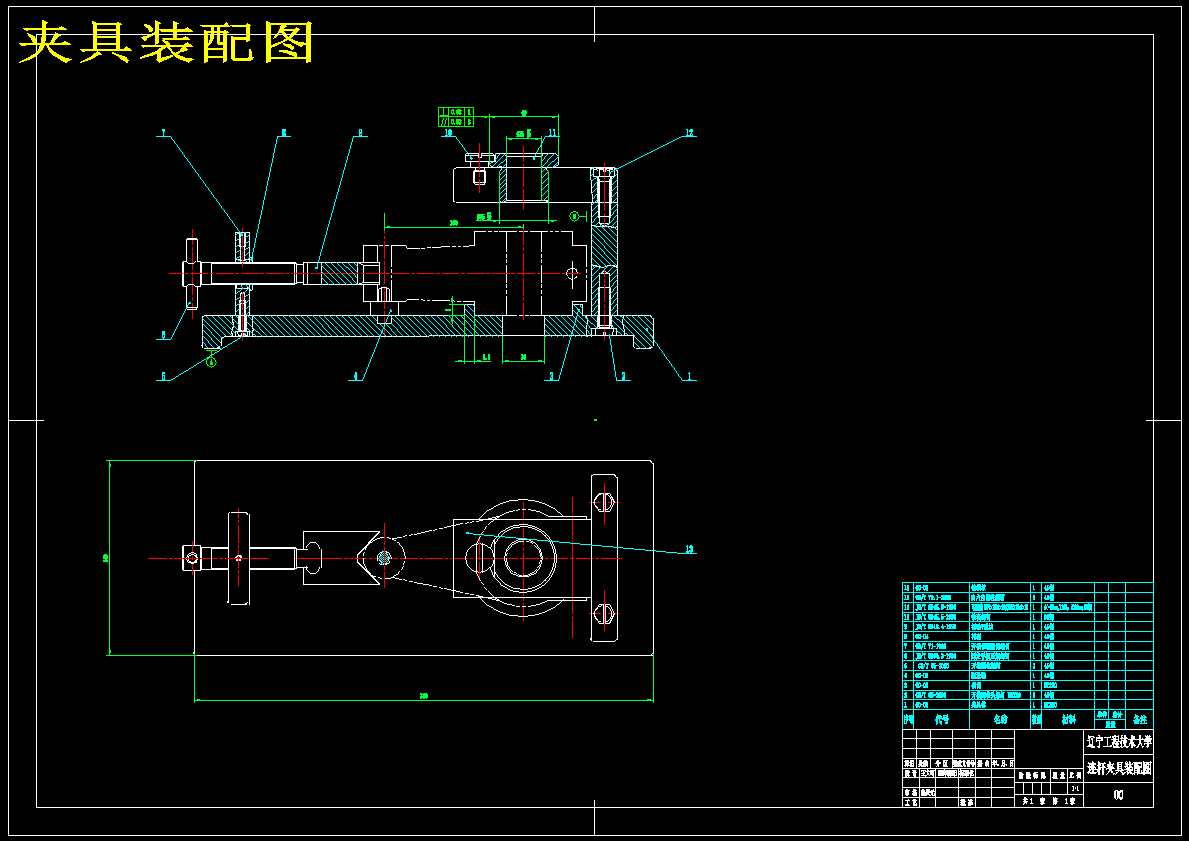The width and height of the screenshot is (1189, 841).
Task: Select part balloon number 11
Action: coord(552,133)
